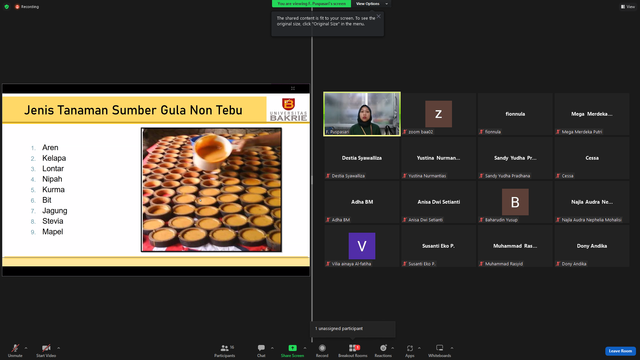Click the Recording indicator
The image size is (640, 360).
[27, 7]
